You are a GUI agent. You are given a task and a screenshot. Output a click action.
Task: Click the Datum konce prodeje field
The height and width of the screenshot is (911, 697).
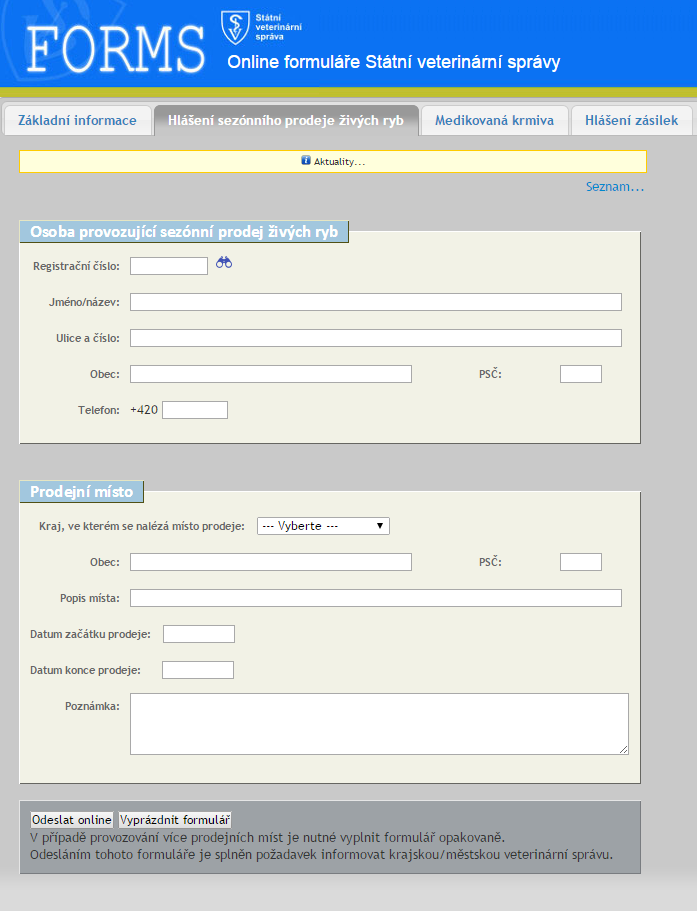pyautogui.click(x=198, y=670)
